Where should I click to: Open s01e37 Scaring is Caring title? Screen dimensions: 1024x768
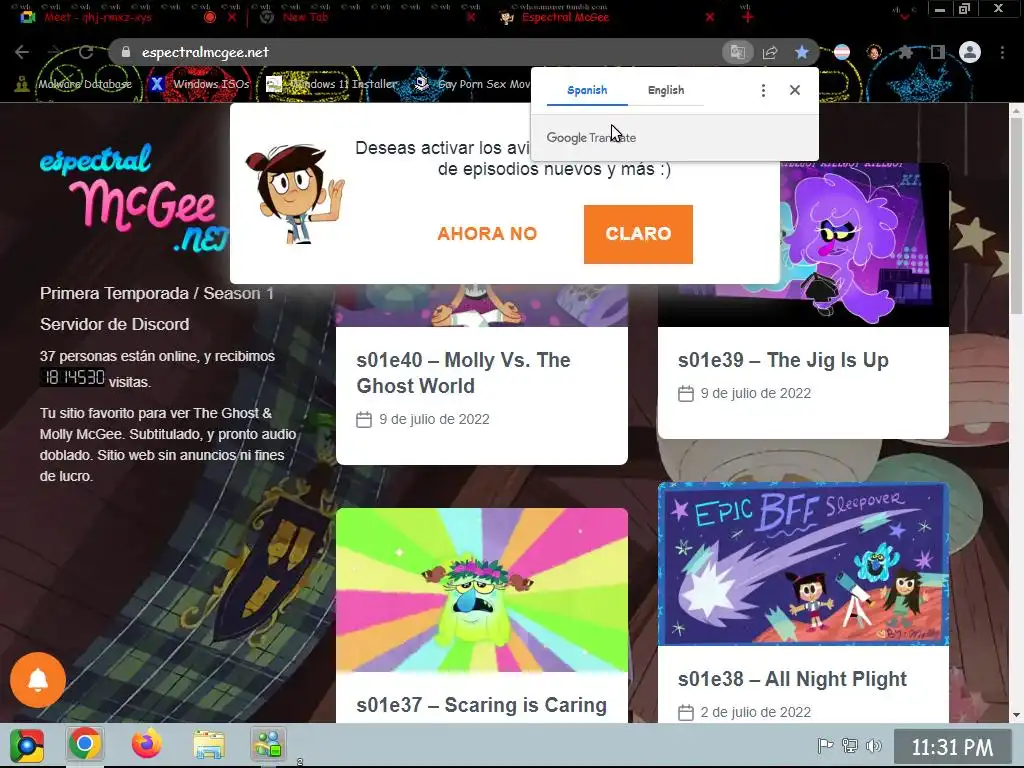coord(481,705)
